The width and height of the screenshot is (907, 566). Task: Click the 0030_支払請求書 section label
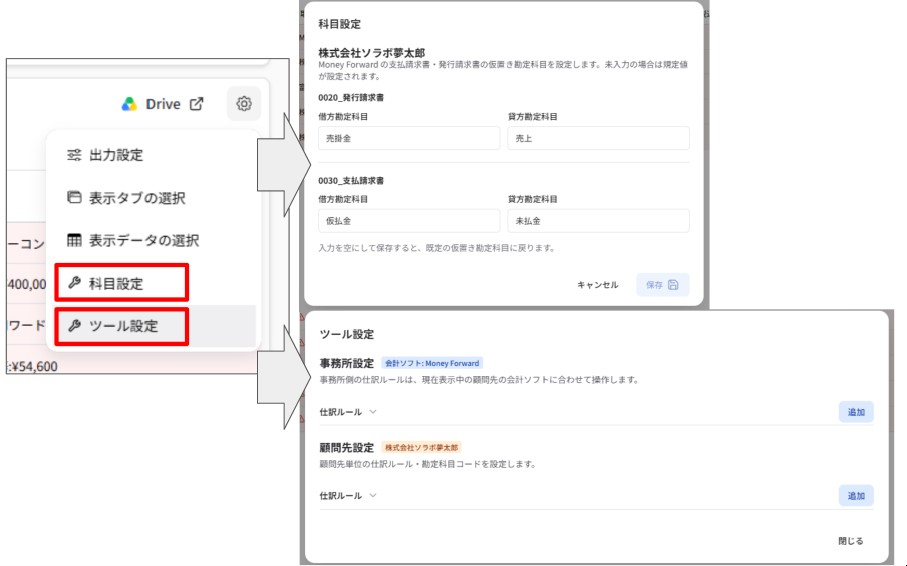tap(351, 181)
